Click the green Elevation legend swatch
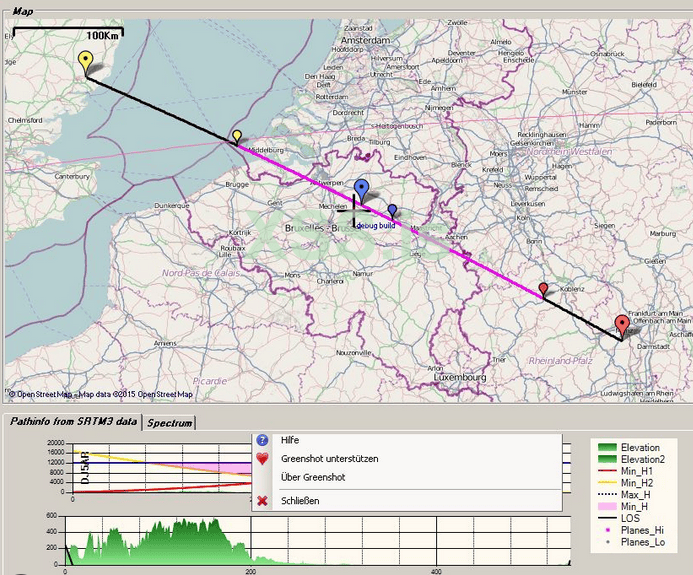The image size is (693, 575). point(607,447)
